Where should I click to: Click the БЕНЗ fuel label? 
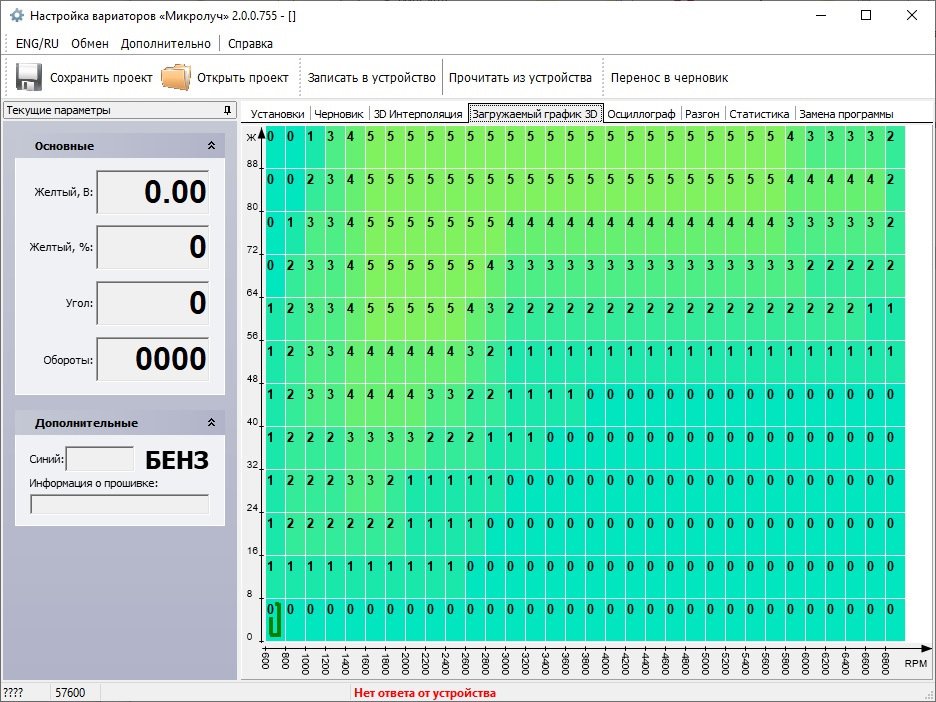[177, 460]
